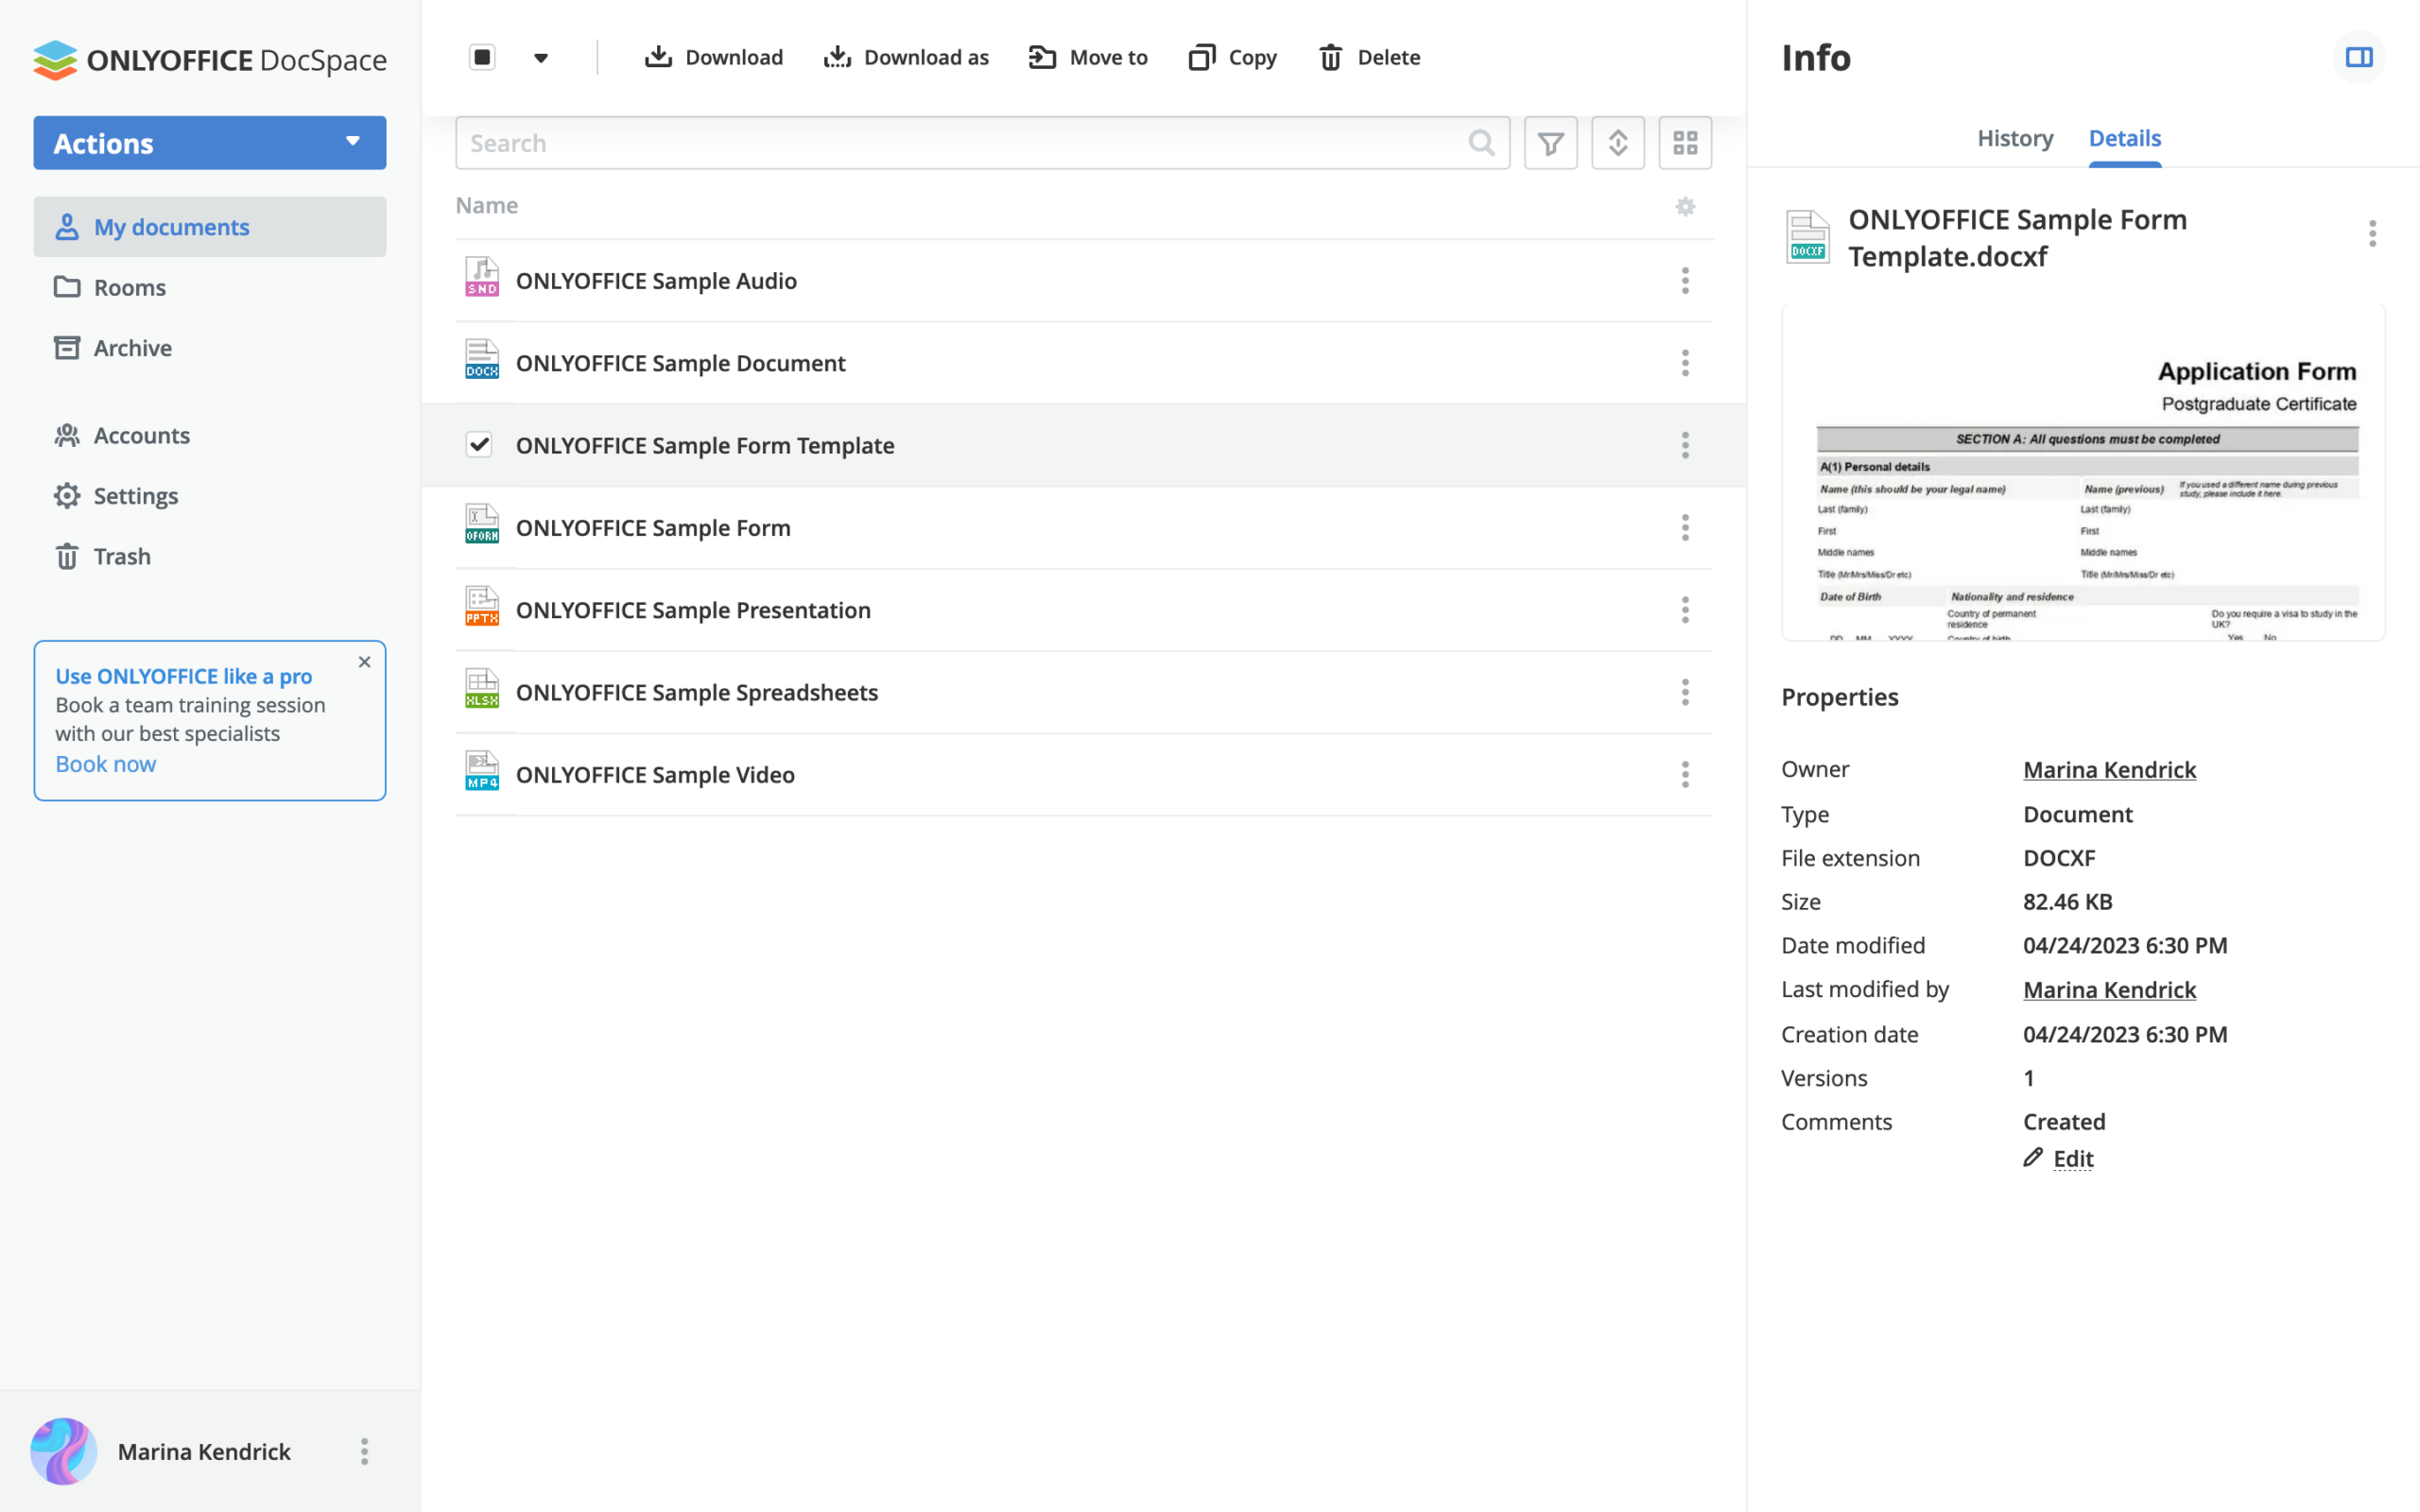This screenshot has width=2420, height=1512.
Task: Select the Sample Document DOCX icon
Action: (482, 360)
